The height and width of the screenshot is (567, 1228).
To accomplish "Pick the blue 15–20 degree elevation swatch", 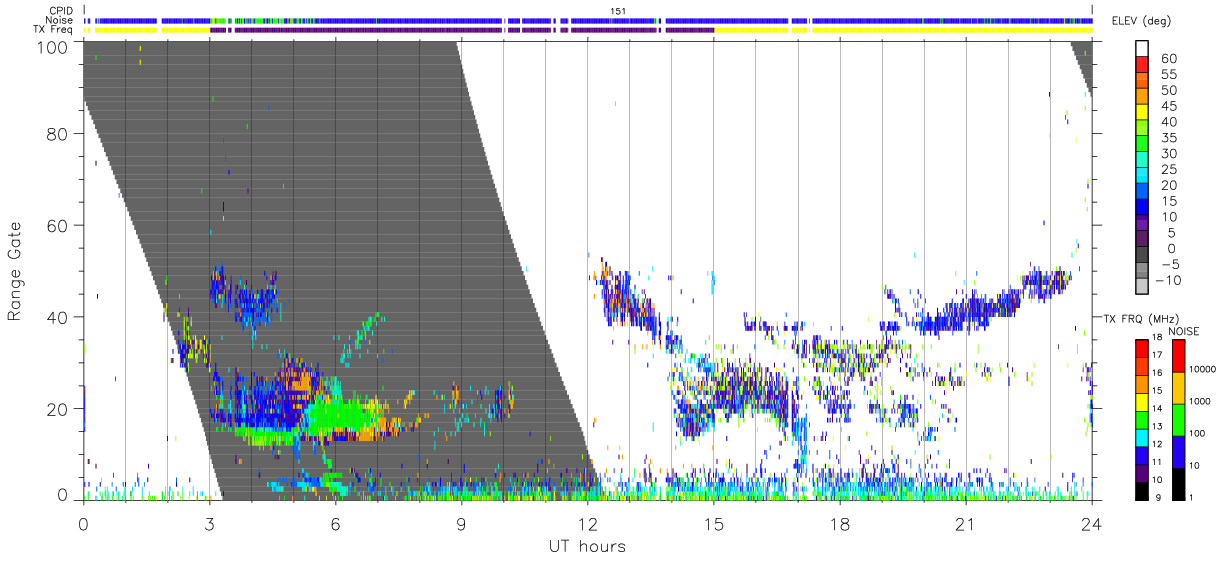I will [1143, 193].
